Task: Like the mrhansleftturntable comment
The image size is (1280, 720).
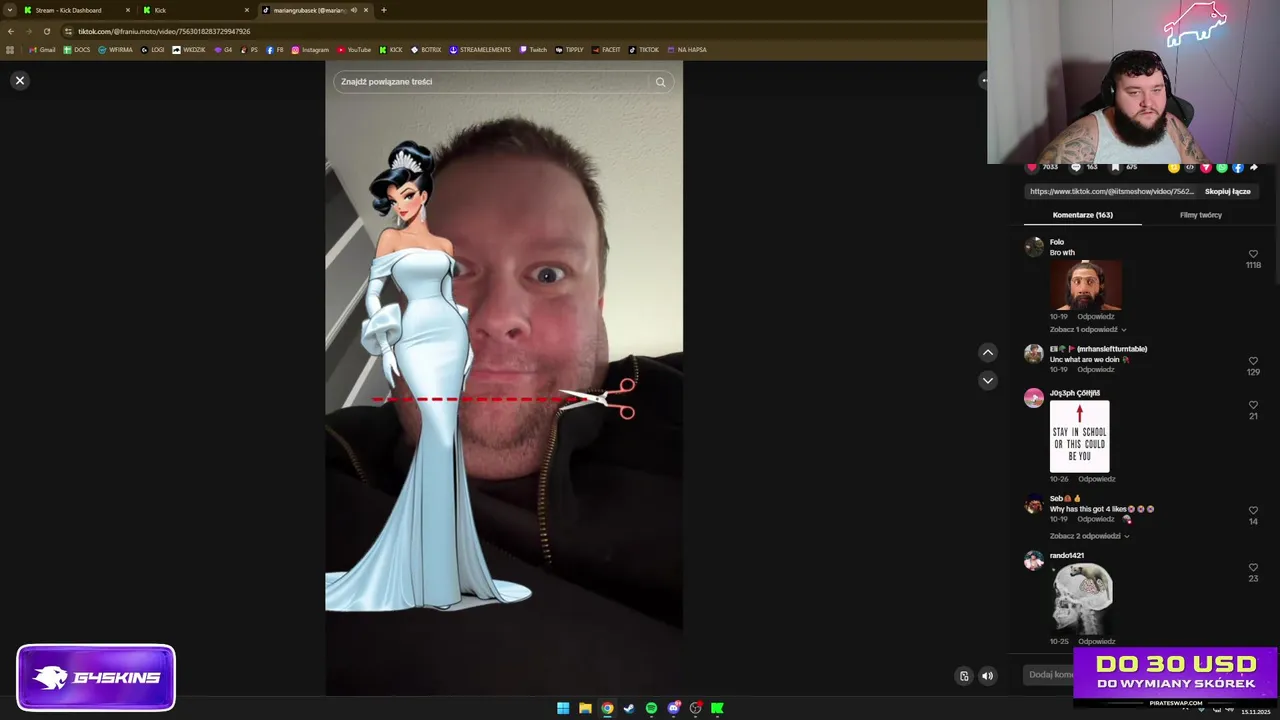Action: (1253, 361)
